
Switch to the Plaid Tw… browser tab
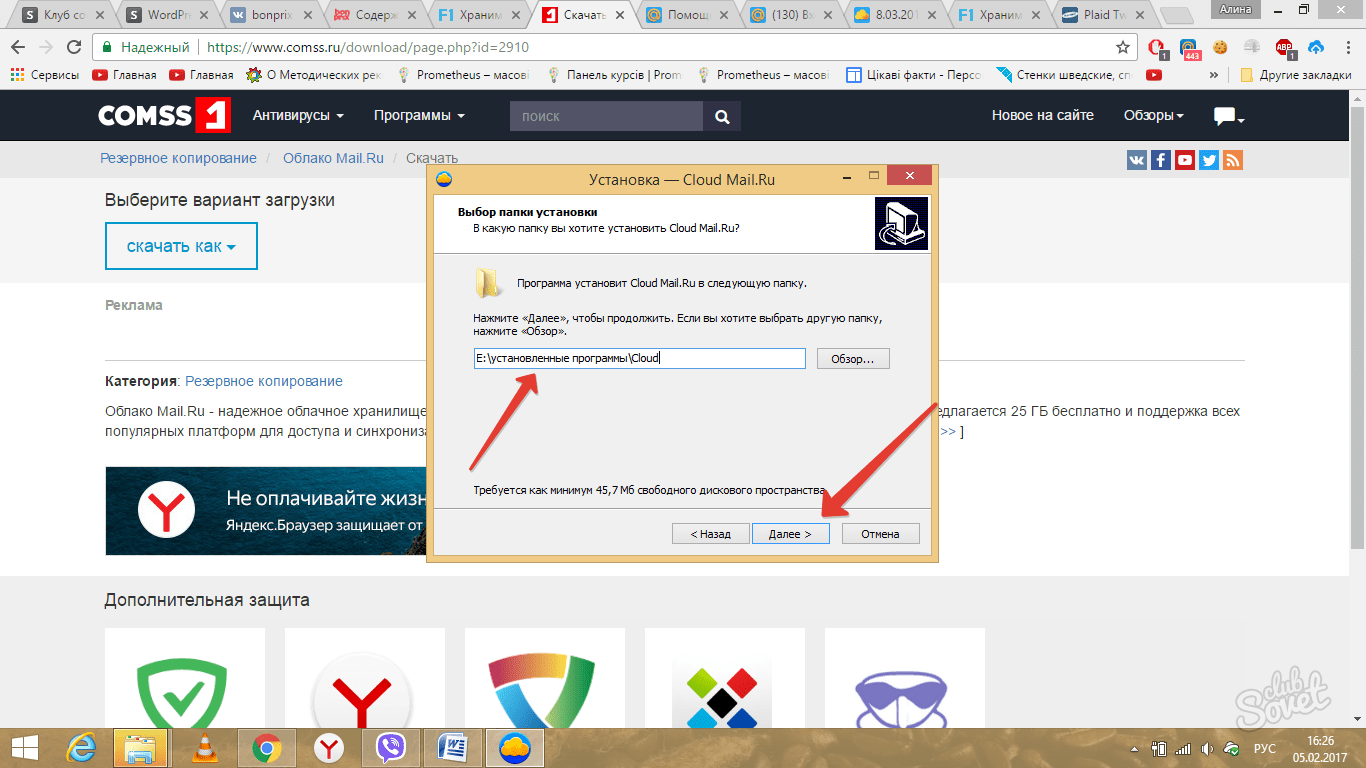tap(1104, 15)
